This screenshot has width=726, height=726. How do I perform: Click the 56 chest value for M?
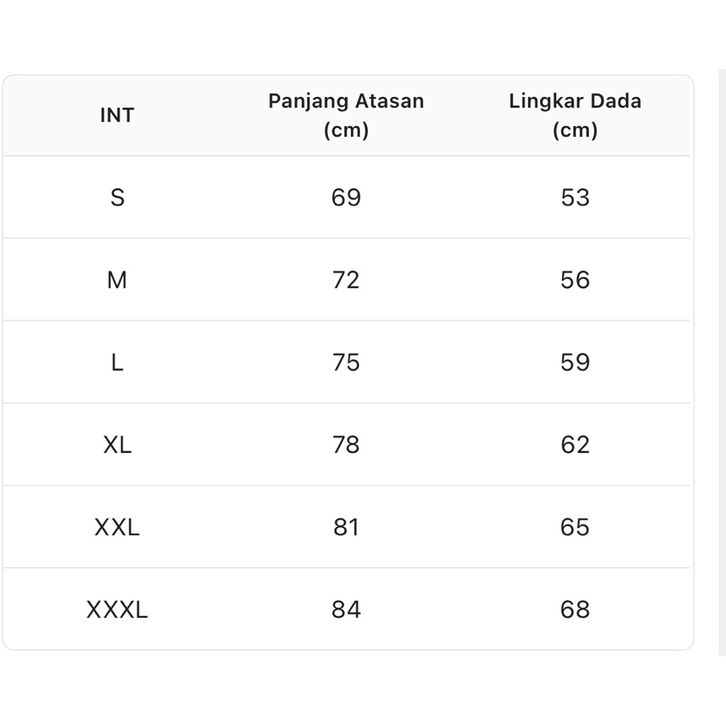point(575,280)
